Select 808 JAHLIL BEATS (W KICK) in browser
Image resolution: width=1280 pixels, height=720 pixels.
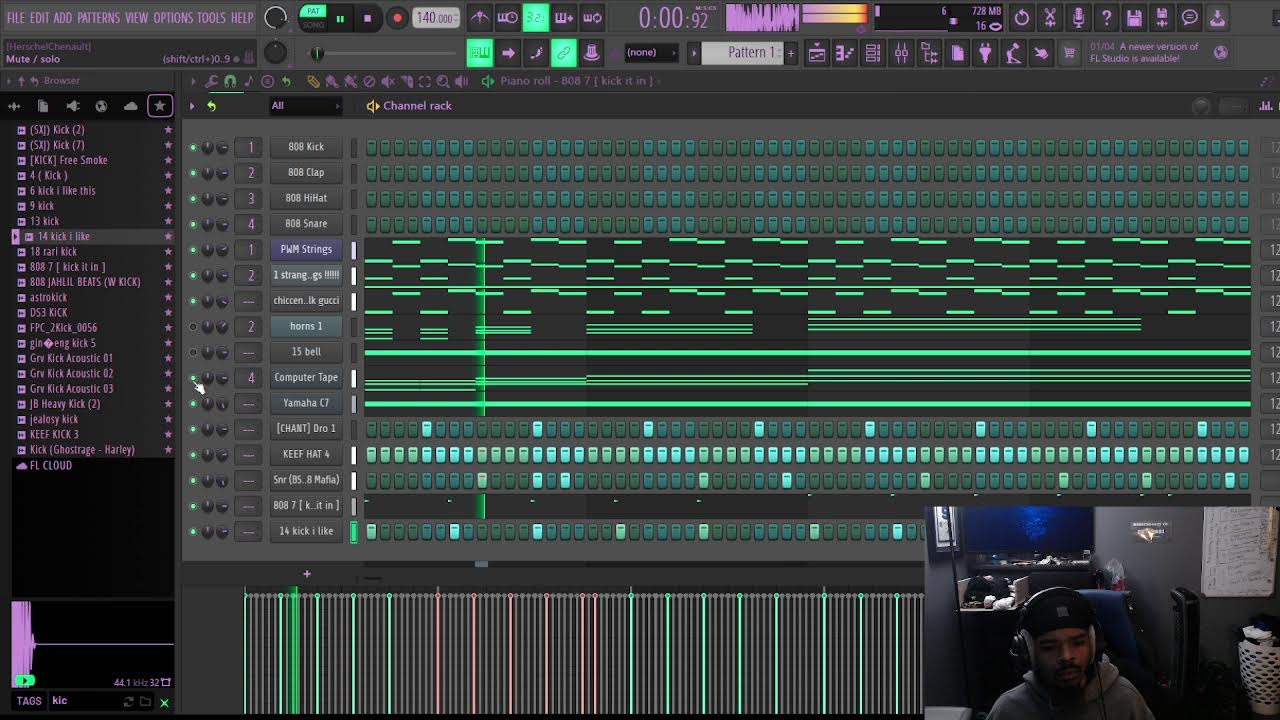[x=85, y=282]
